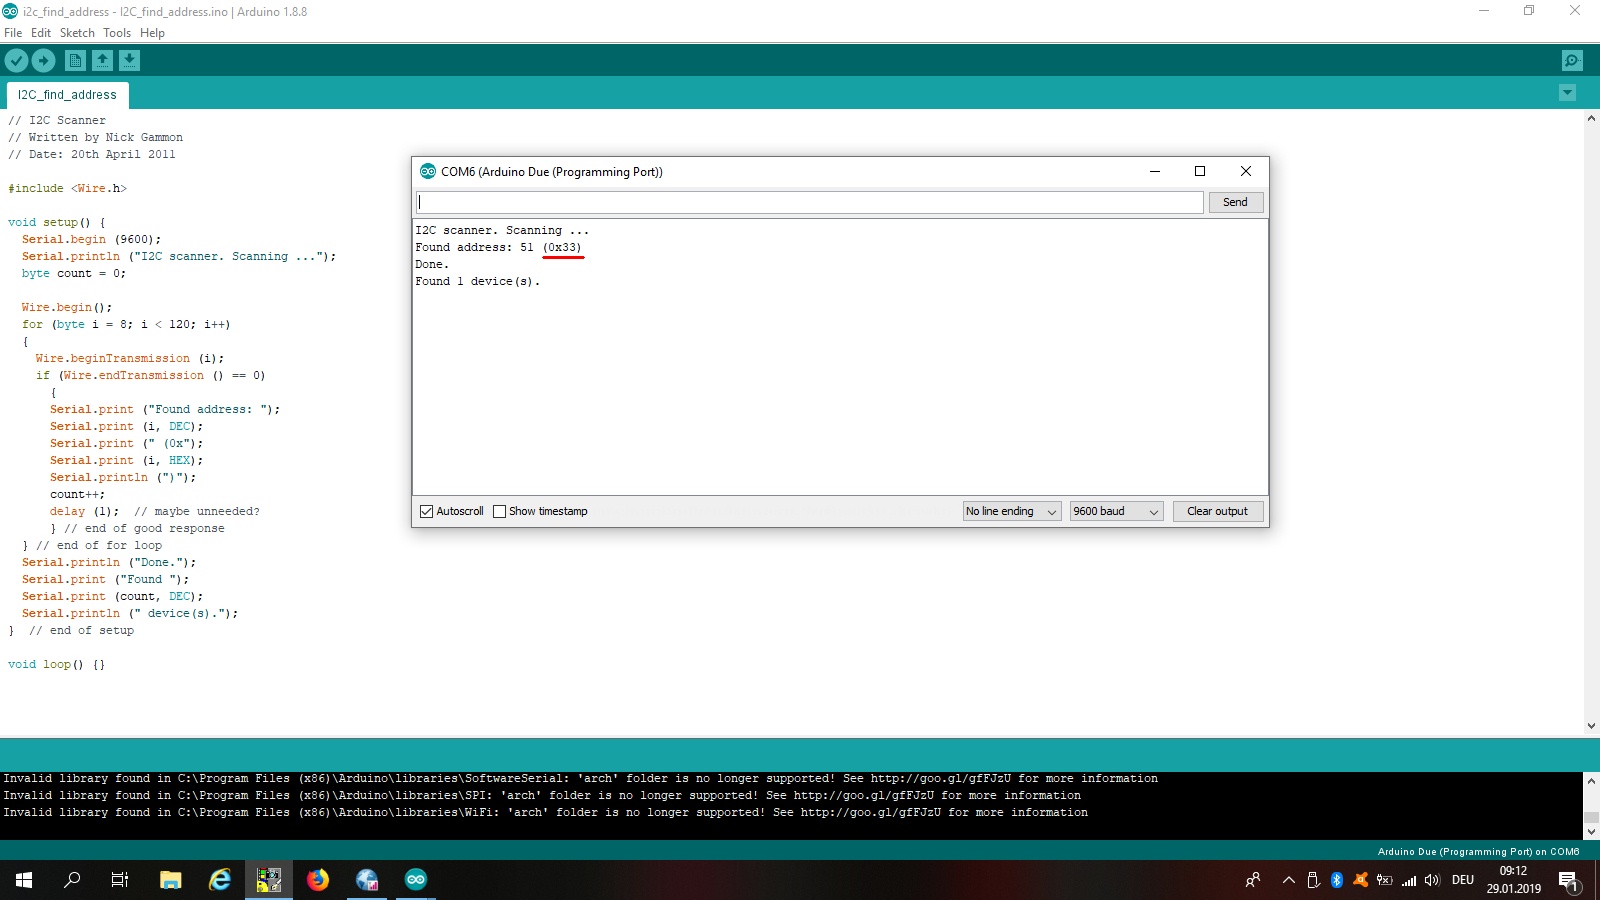Save the sketch with the Save icon
The height and width of the screenshot is (900, 1600).
click(129, 61)
